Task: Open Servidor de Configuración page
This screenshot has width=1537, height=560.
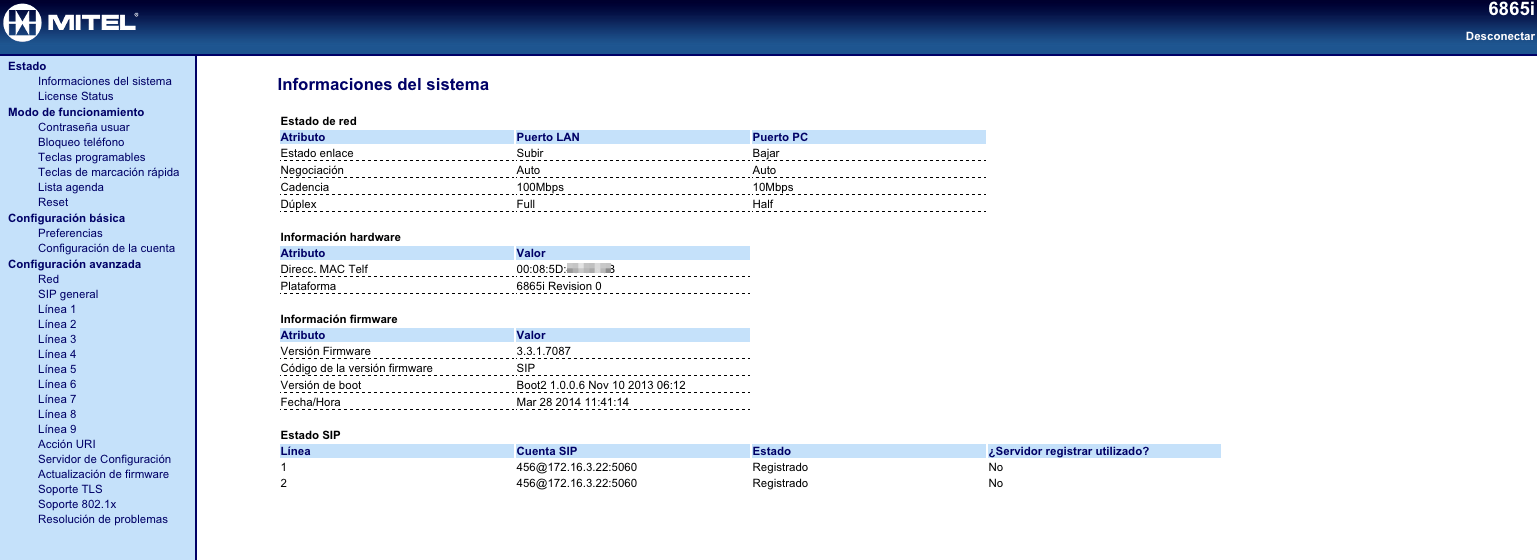Action: (104, 459)
